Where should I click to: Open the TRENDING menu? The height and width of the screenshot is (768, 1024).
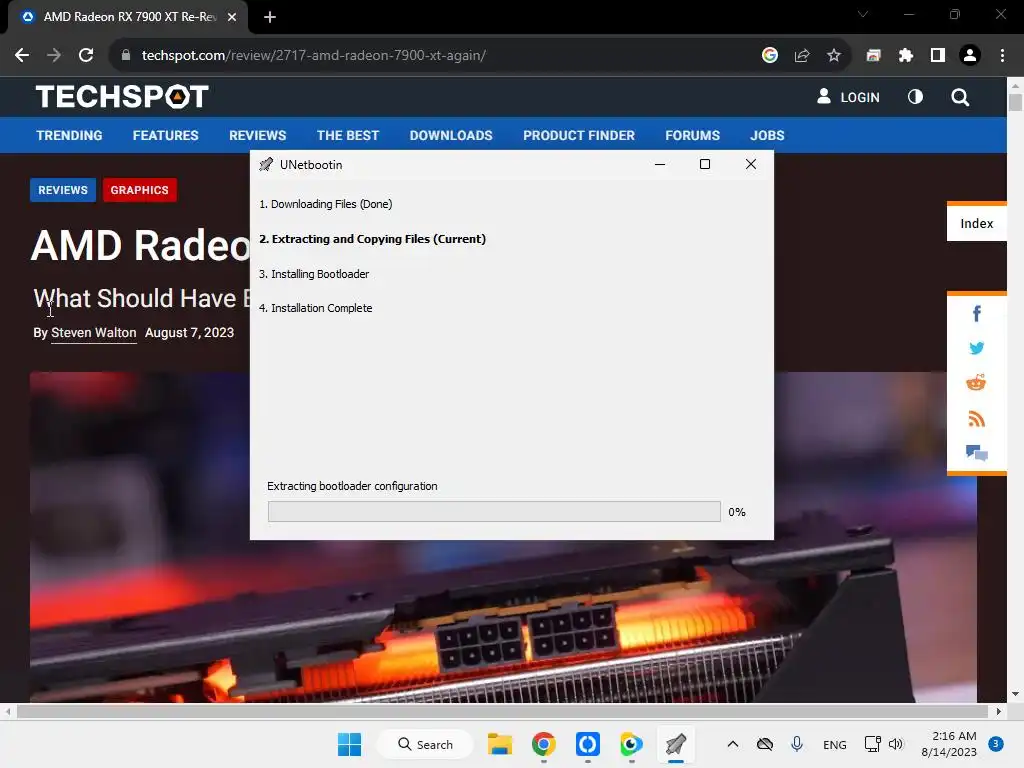69,135
